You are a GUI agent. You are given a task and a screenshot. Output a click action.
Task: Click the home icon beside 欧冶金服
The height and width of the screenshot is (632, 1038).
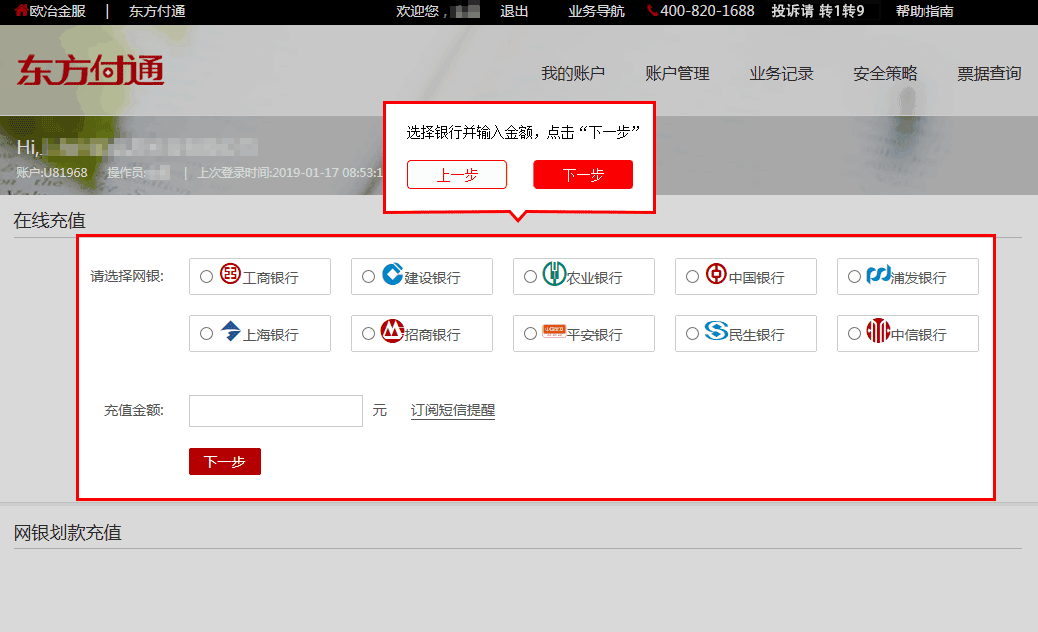(21, 11)
